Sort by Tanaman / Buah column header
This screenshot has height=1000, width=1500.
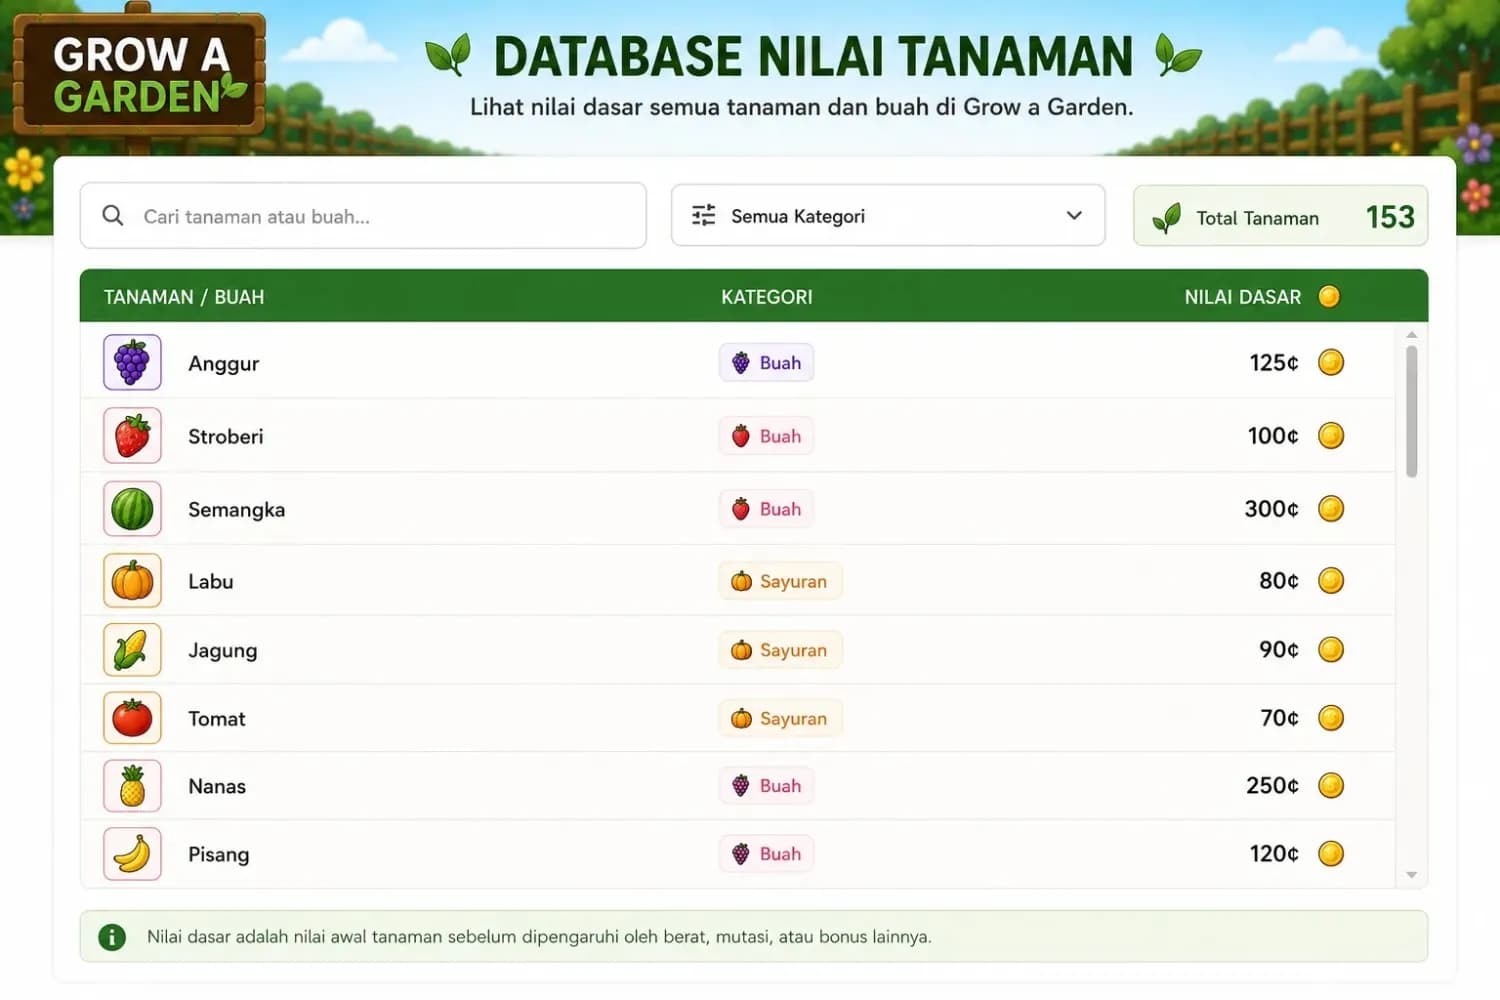[x=184, y=297]
